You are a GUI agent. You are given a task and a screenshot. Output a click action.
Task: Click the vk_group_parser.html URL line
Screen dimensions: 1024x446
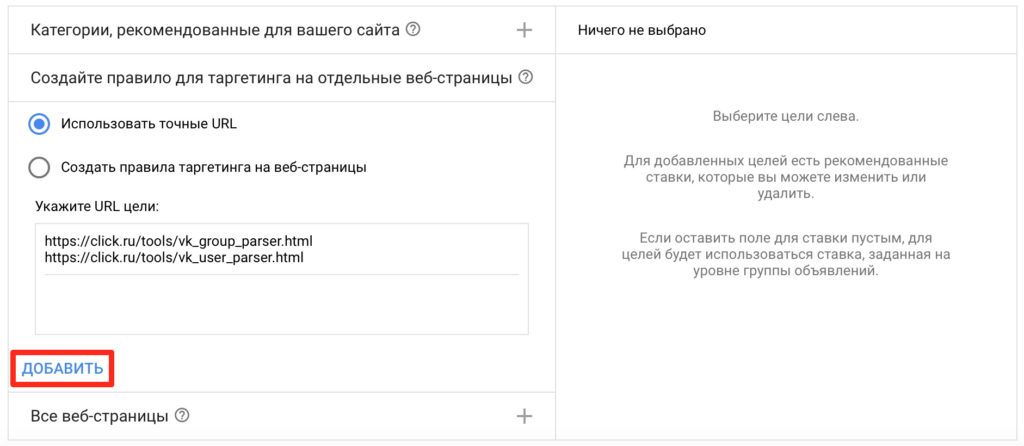(180, 241)
